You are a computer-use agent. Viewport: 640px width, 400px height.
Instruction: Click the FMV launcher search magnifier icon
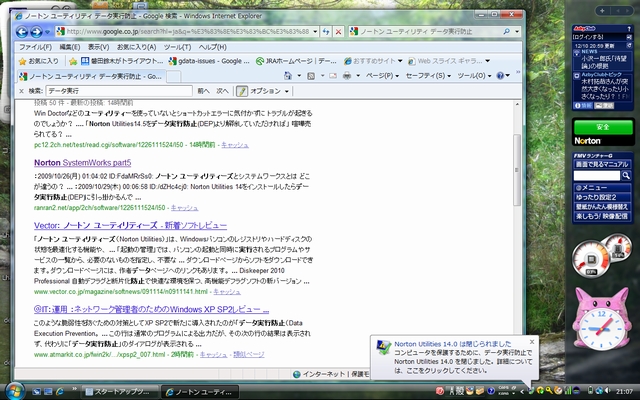click(626, 176)
